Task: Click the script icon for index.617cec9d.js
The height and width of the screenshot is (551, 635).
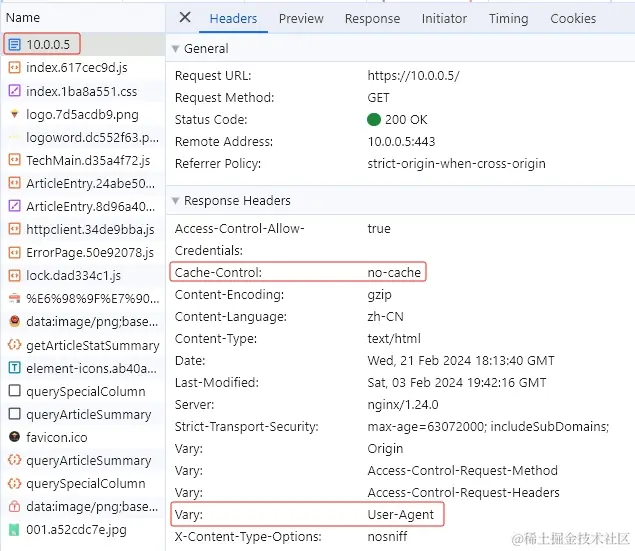Action: [15, 68]
